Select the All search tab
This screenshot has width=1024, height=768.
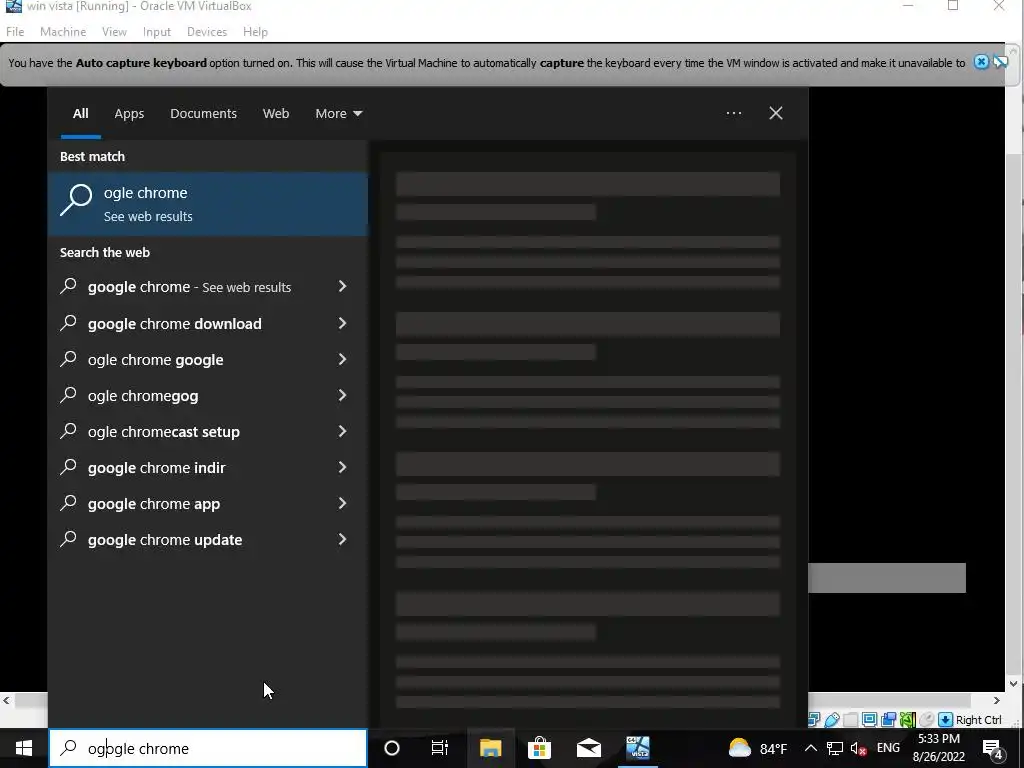tap(80, 114)
